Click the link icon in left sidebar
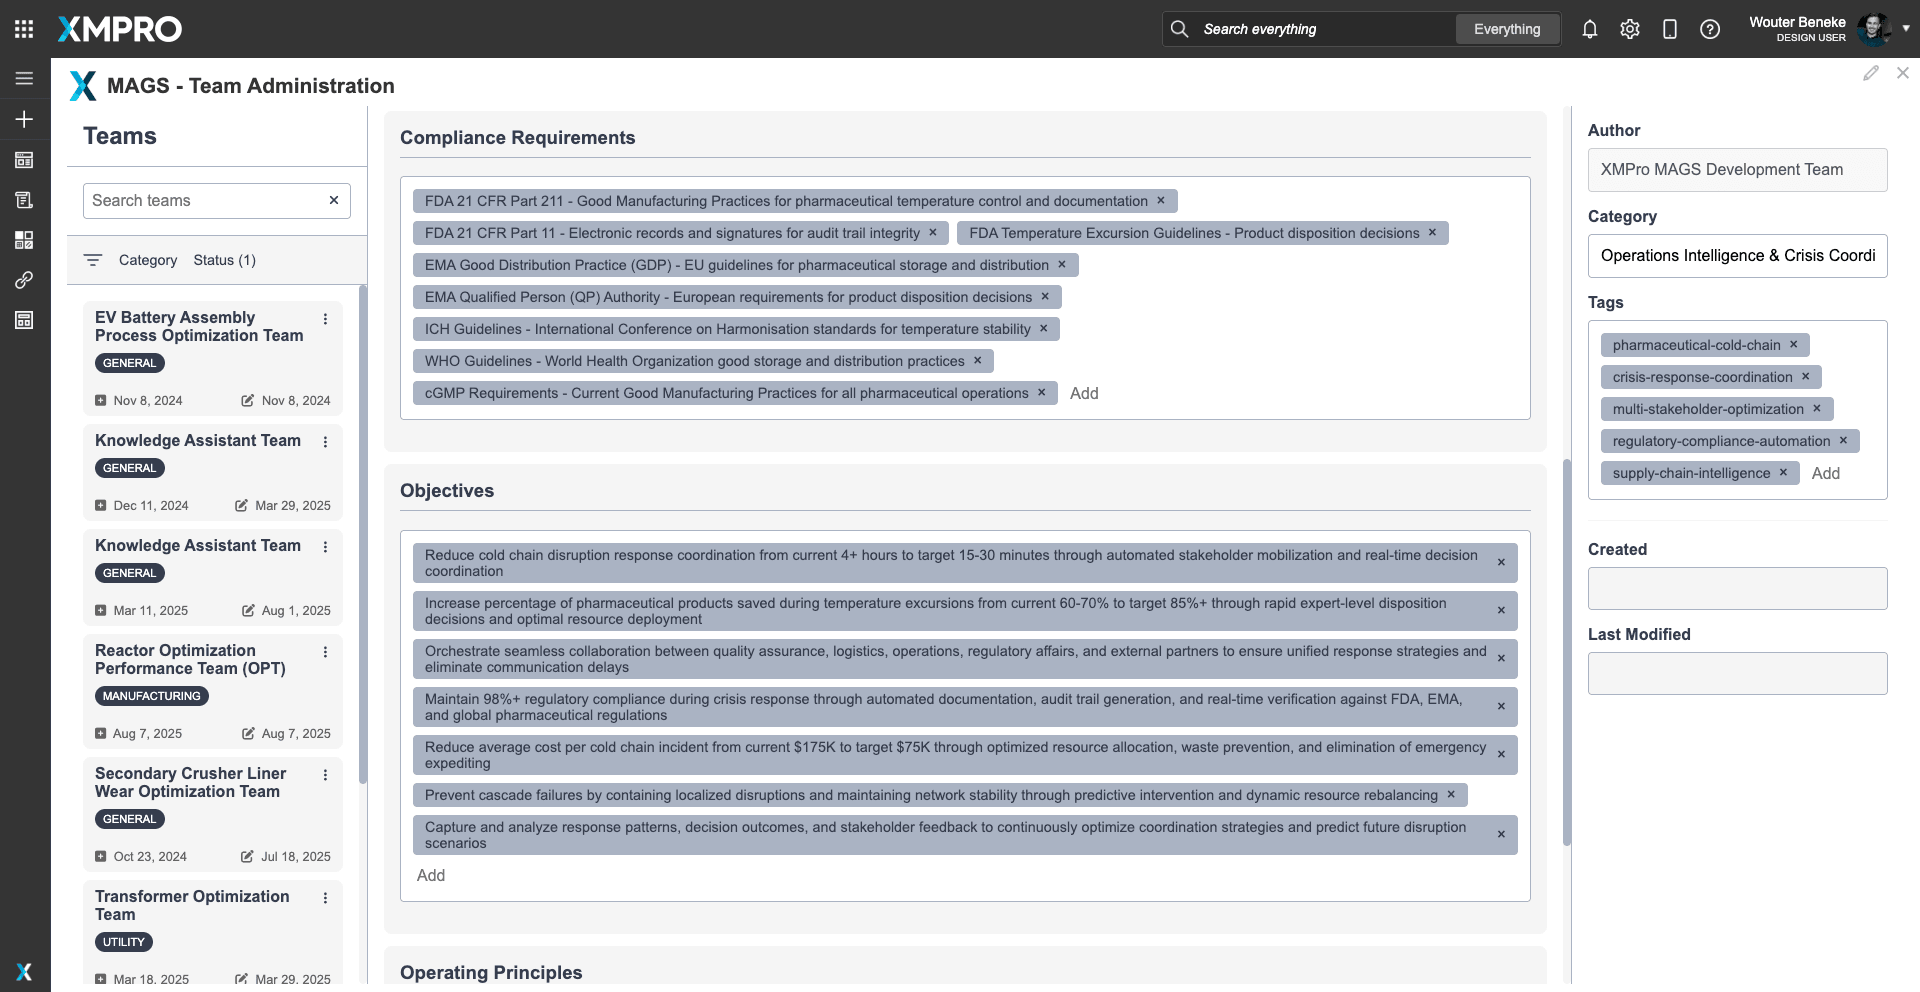1920x992 pixels. pos(24,280)
